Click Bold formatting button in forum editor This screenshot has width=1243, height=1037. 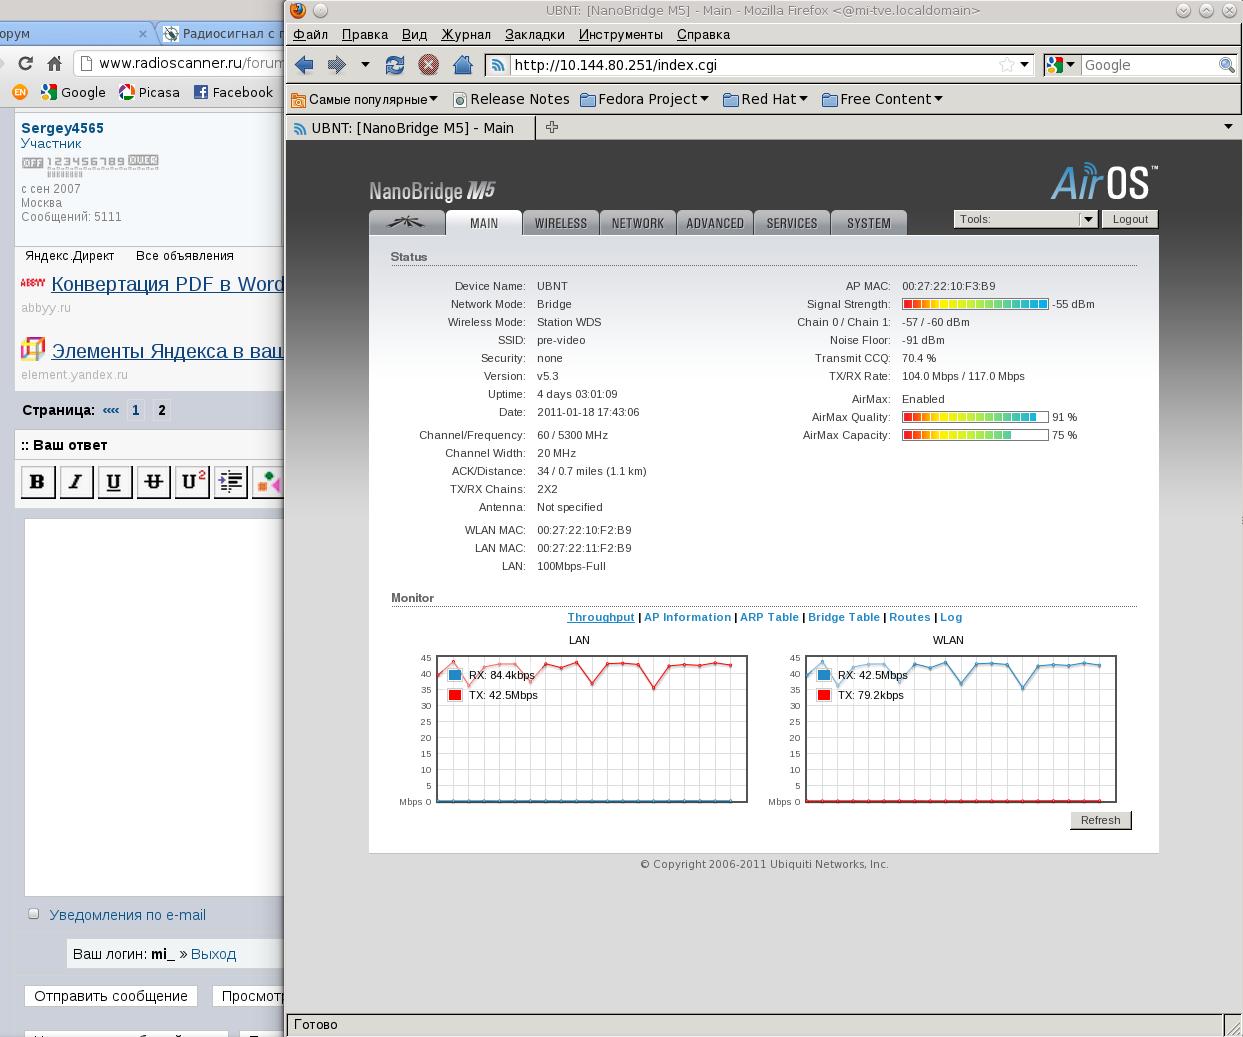(x=37, y=482)
